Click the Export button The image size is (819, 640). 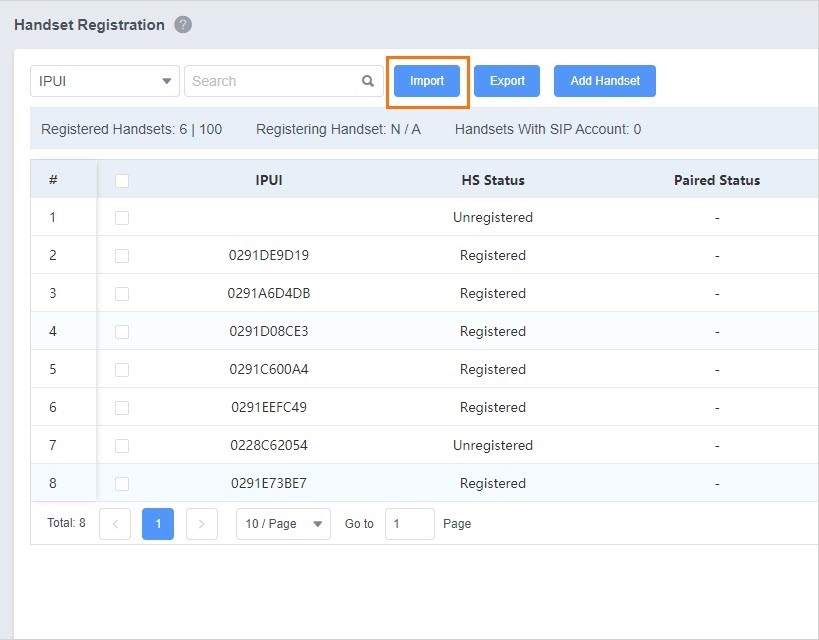click(x=507, y=81)
